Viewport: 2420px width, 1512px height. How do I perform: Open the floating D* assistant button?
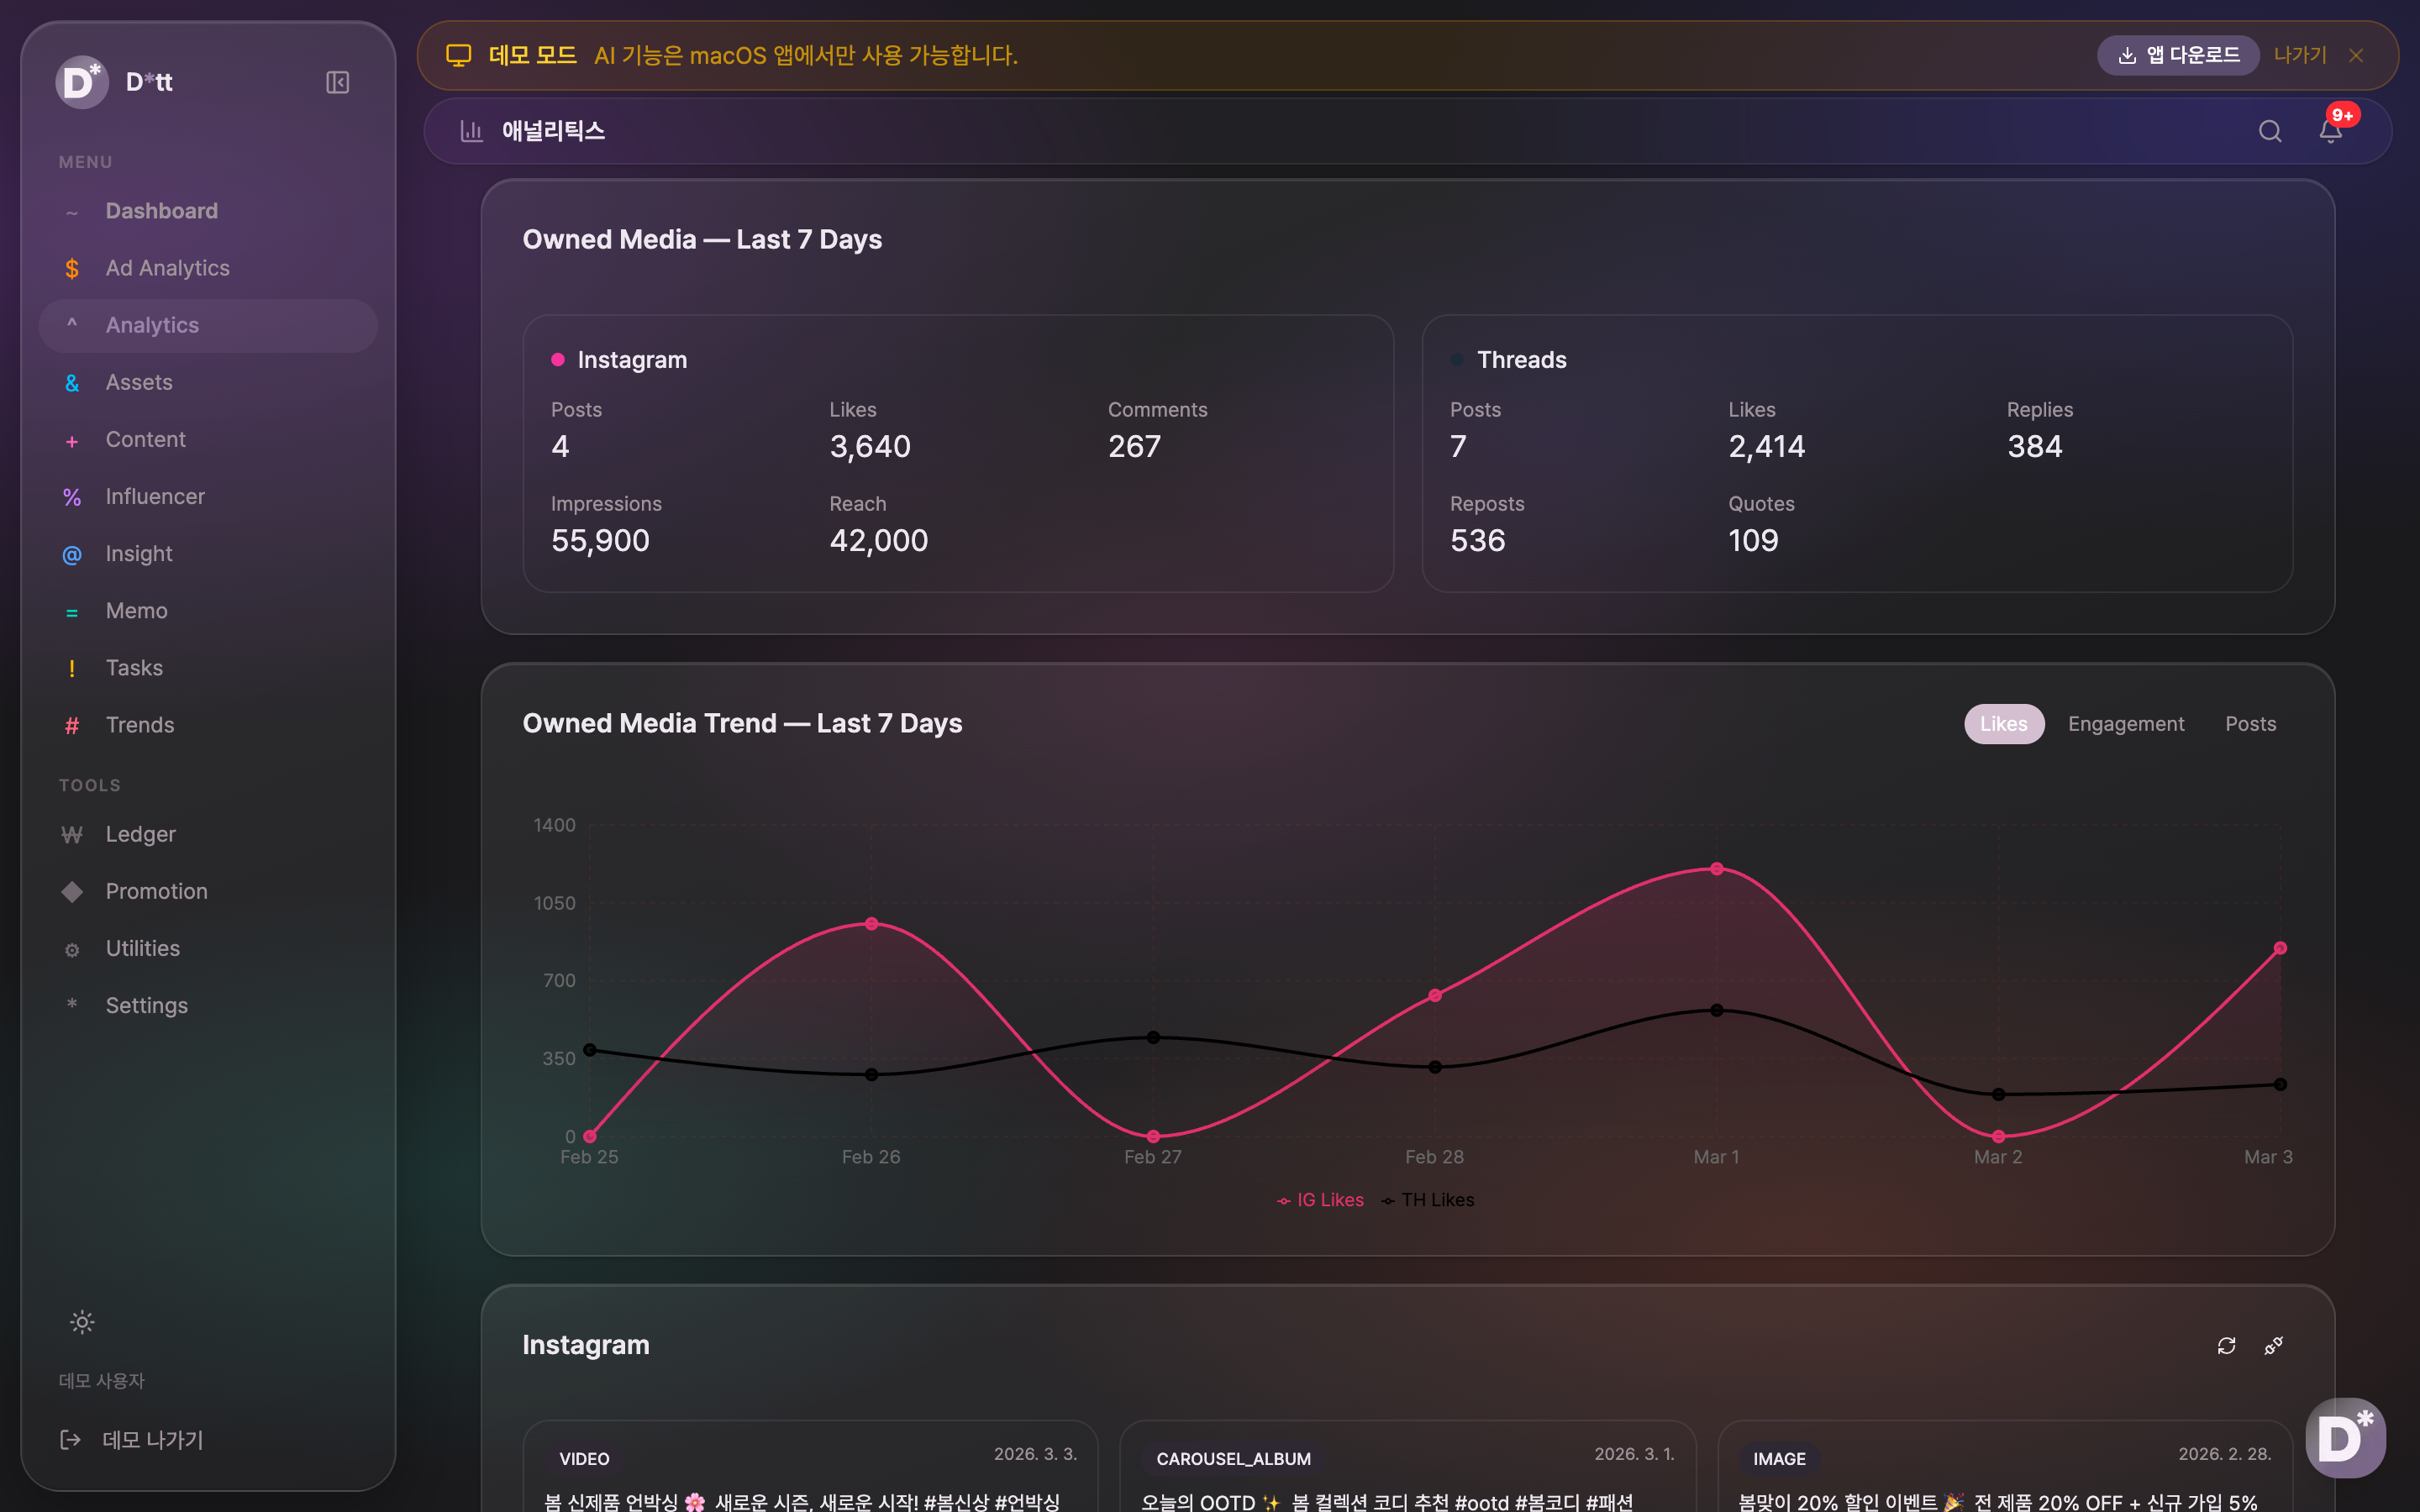point(2345,1437)
